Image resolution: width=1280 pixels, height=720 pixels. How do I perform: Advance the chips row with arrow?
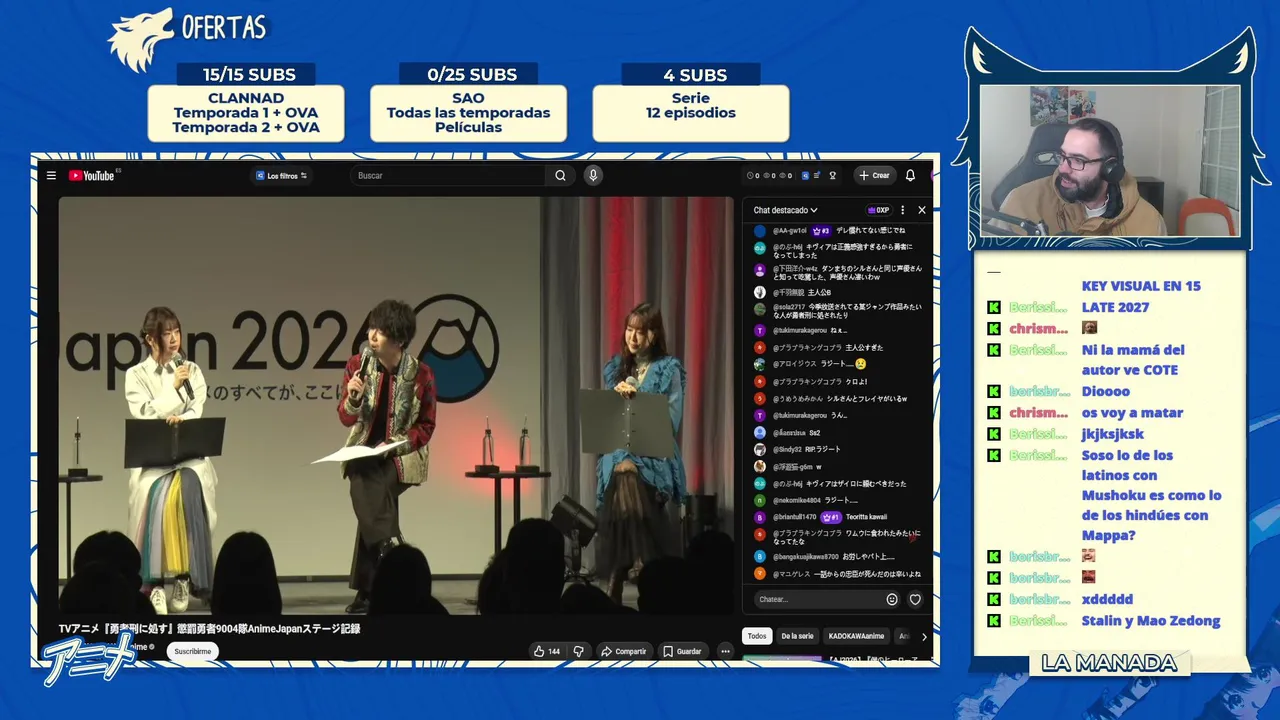click(924, 636)
